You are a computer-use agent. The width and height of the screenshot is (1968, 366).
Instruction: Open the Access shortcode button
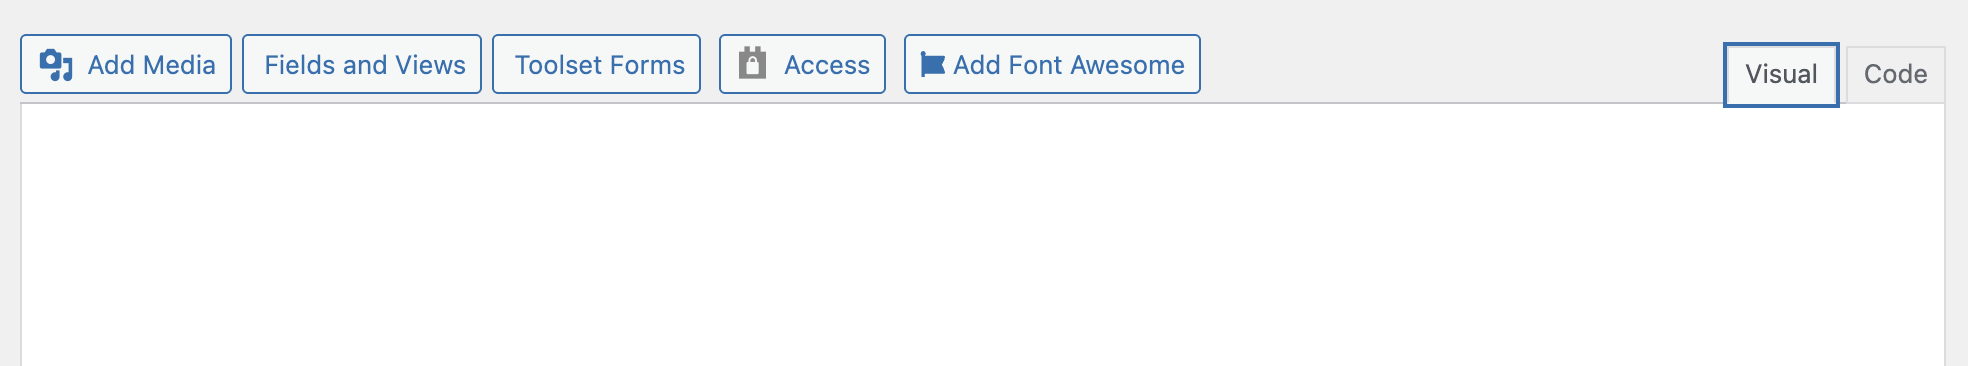click(x=802, y=64)
